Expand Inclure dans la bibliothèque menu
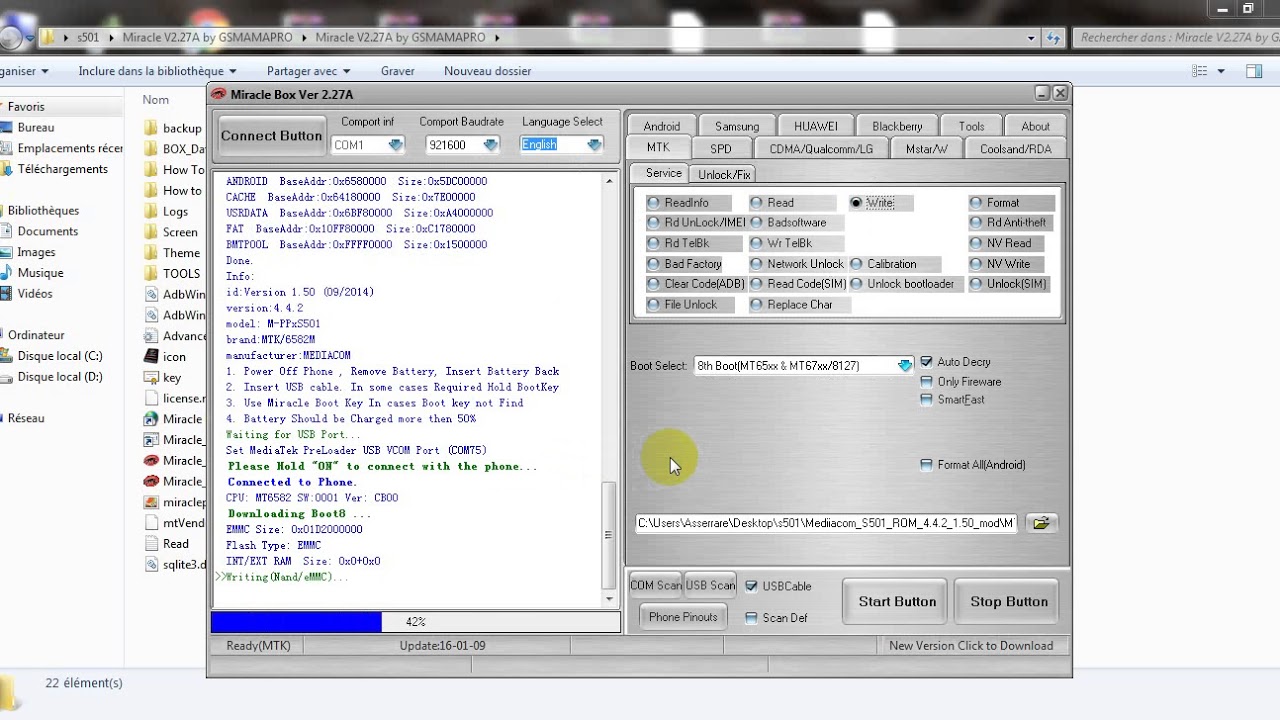1280x720 pixels. click(157, 71)
